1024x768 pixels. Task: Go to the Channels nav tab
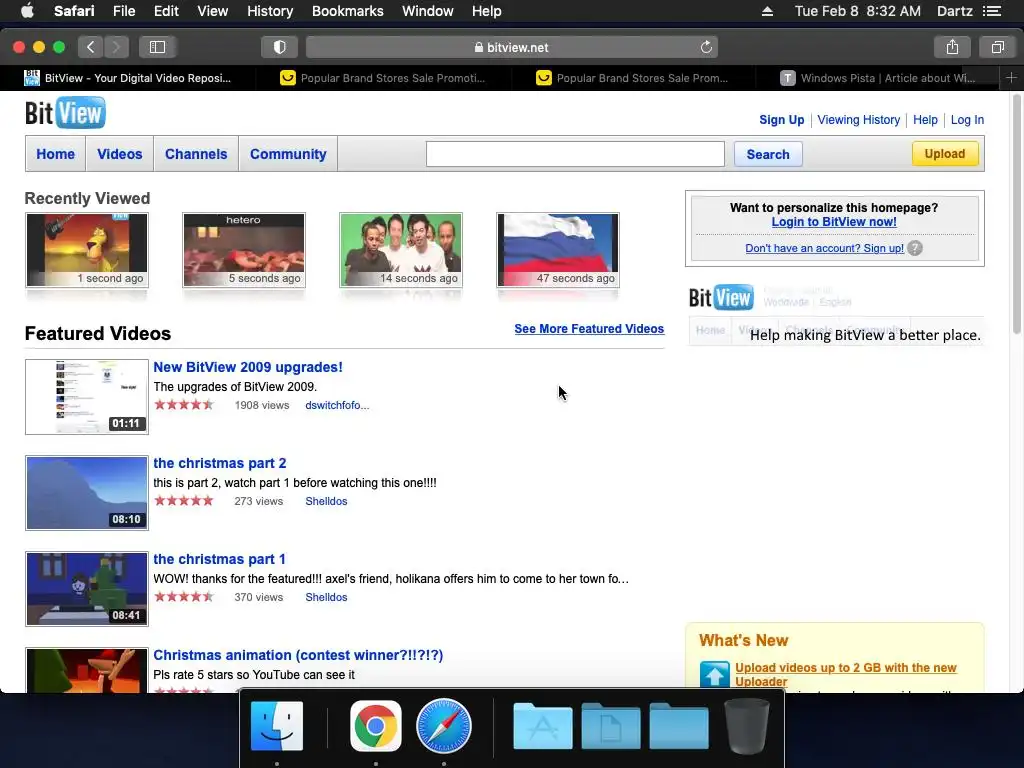point(196,154)
